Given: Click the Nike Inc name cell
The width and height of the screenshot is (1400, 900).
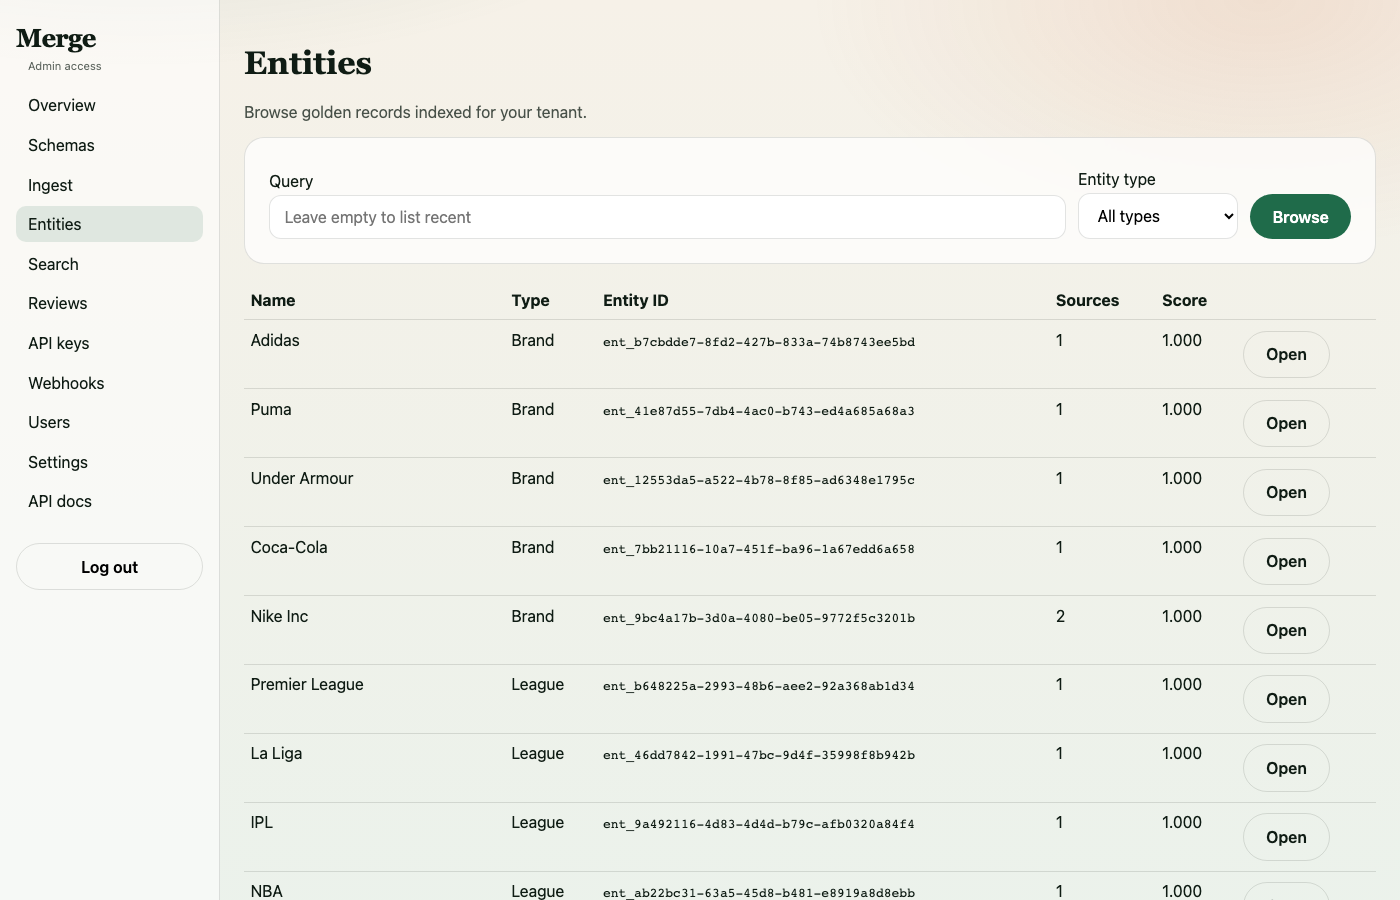Looking at the screenshot, I should (279, 616).
